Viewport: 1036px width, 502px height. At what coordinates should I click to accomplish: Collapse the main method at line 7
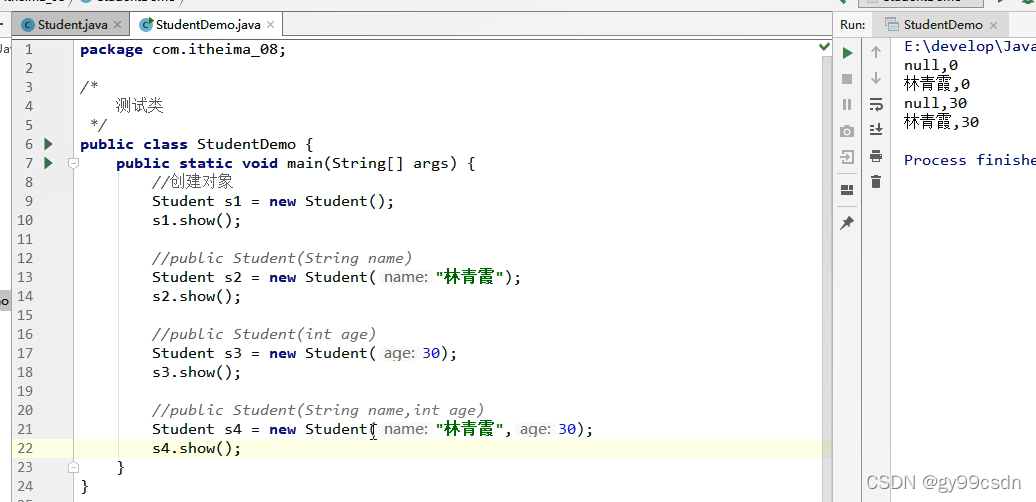tap(73, 163)
